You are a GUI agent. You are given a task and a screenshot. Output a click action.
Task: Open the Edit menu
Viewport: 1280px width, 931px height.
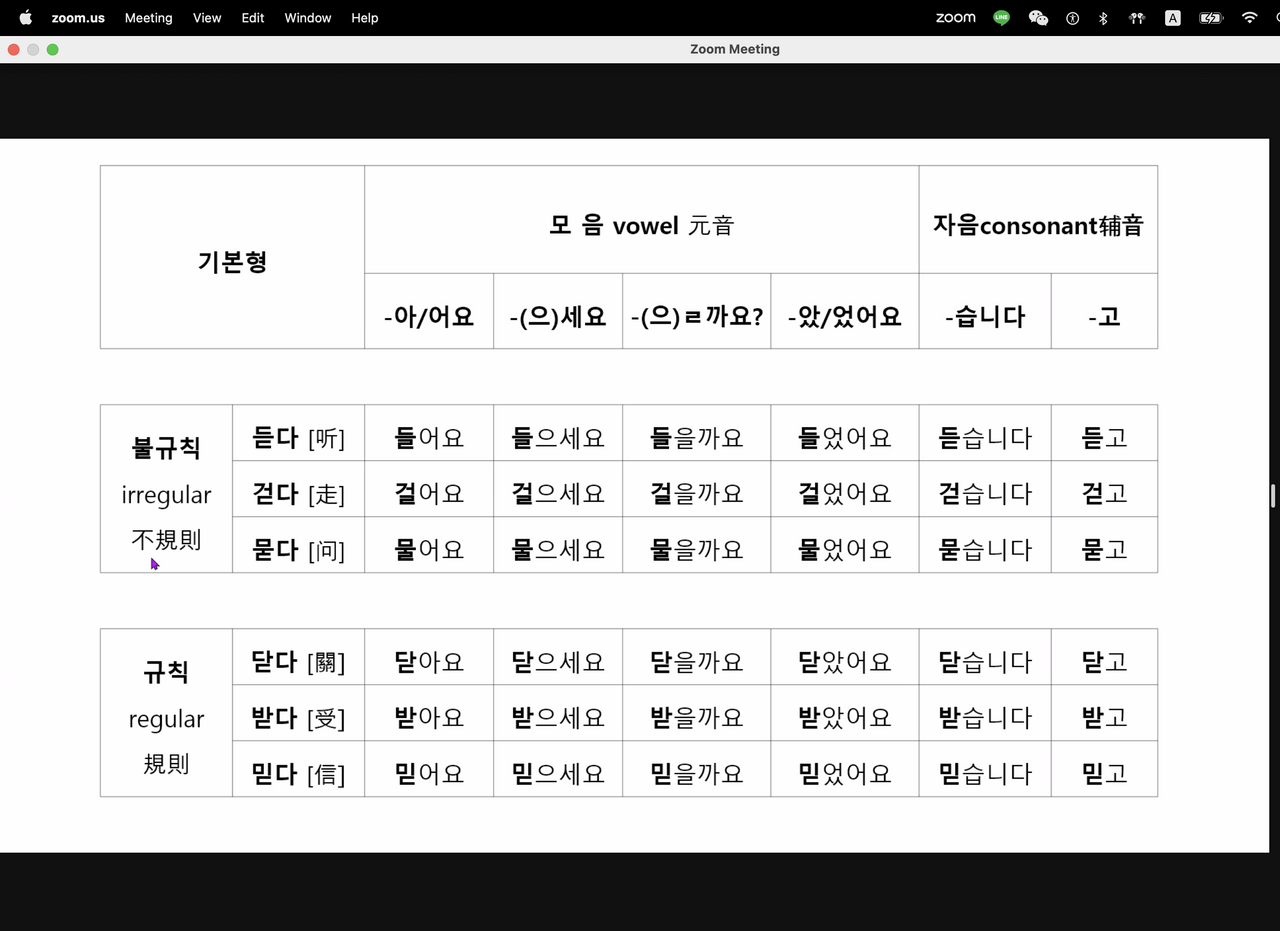253,18
